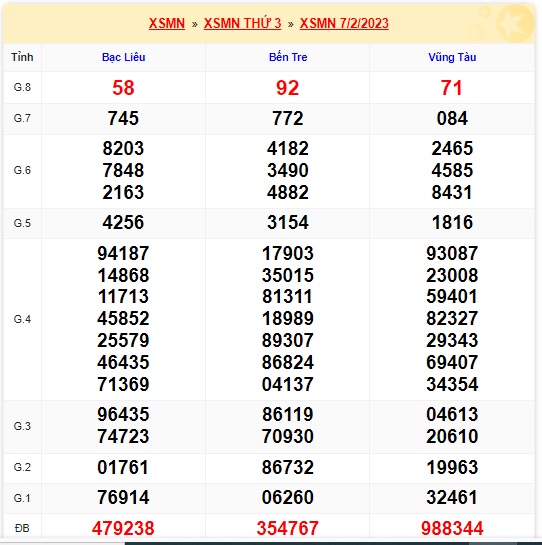This screenshot has width=542, height=545.
Task: Select G.7 number 745
Action: [x=123, y=119]
